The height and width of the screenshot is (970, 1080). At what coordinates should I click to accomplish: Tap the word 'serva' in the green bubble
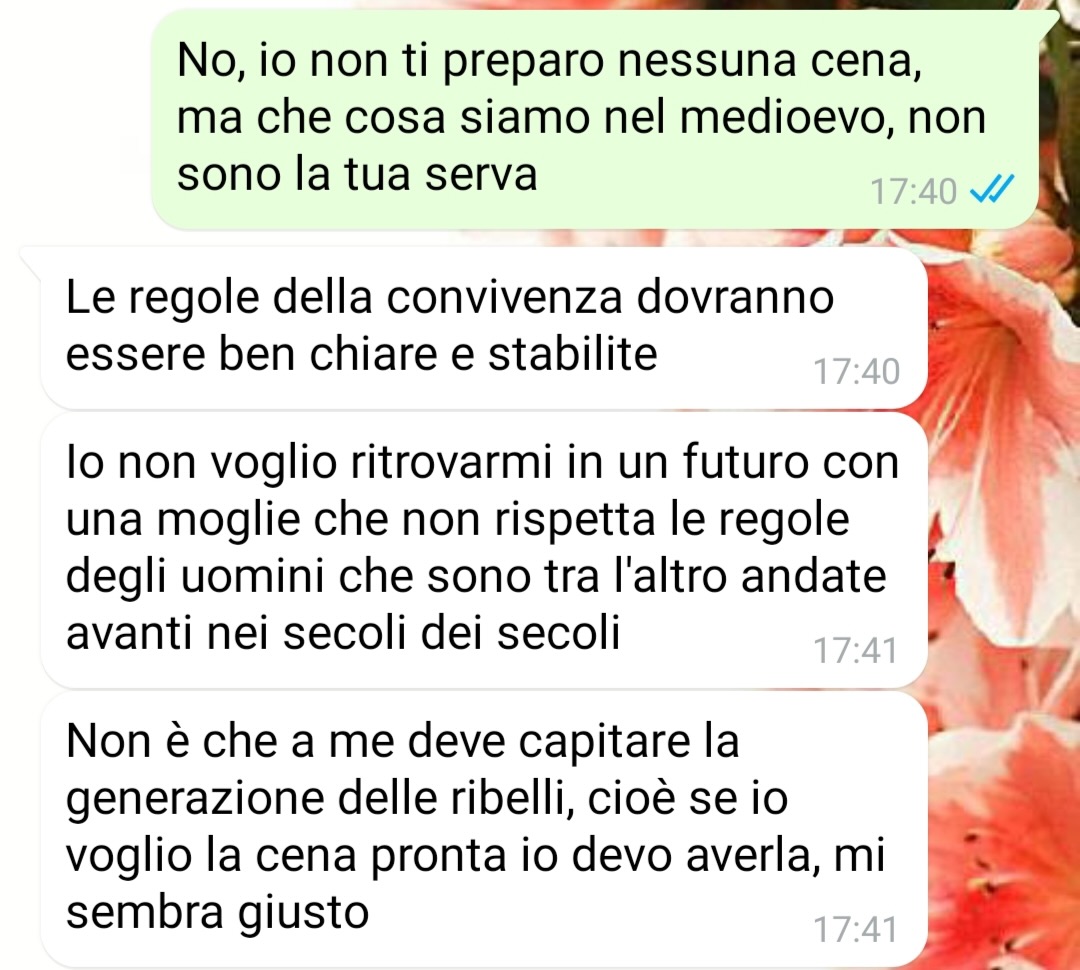(x=481, y=174)
